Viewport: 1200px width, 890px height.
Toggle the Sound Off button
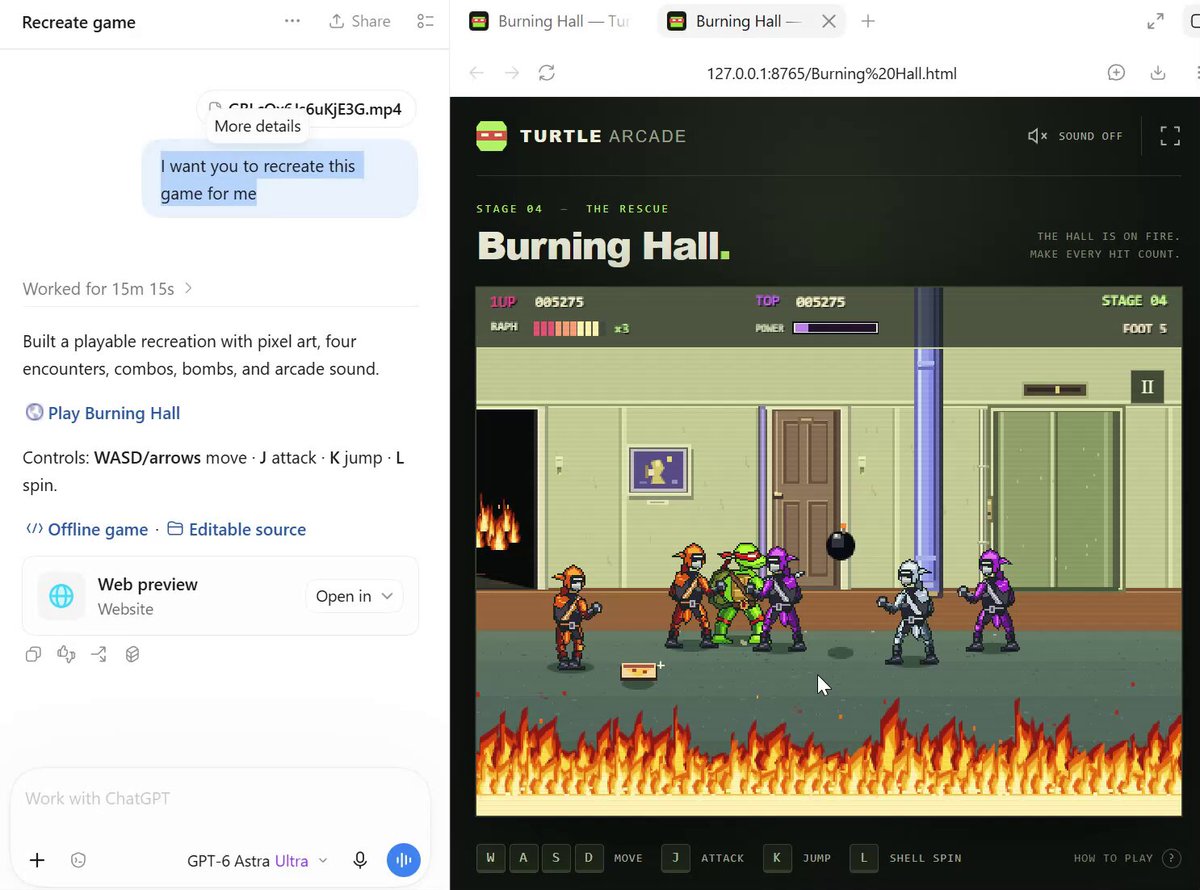pyautogui.click(x=1075, y=136)
